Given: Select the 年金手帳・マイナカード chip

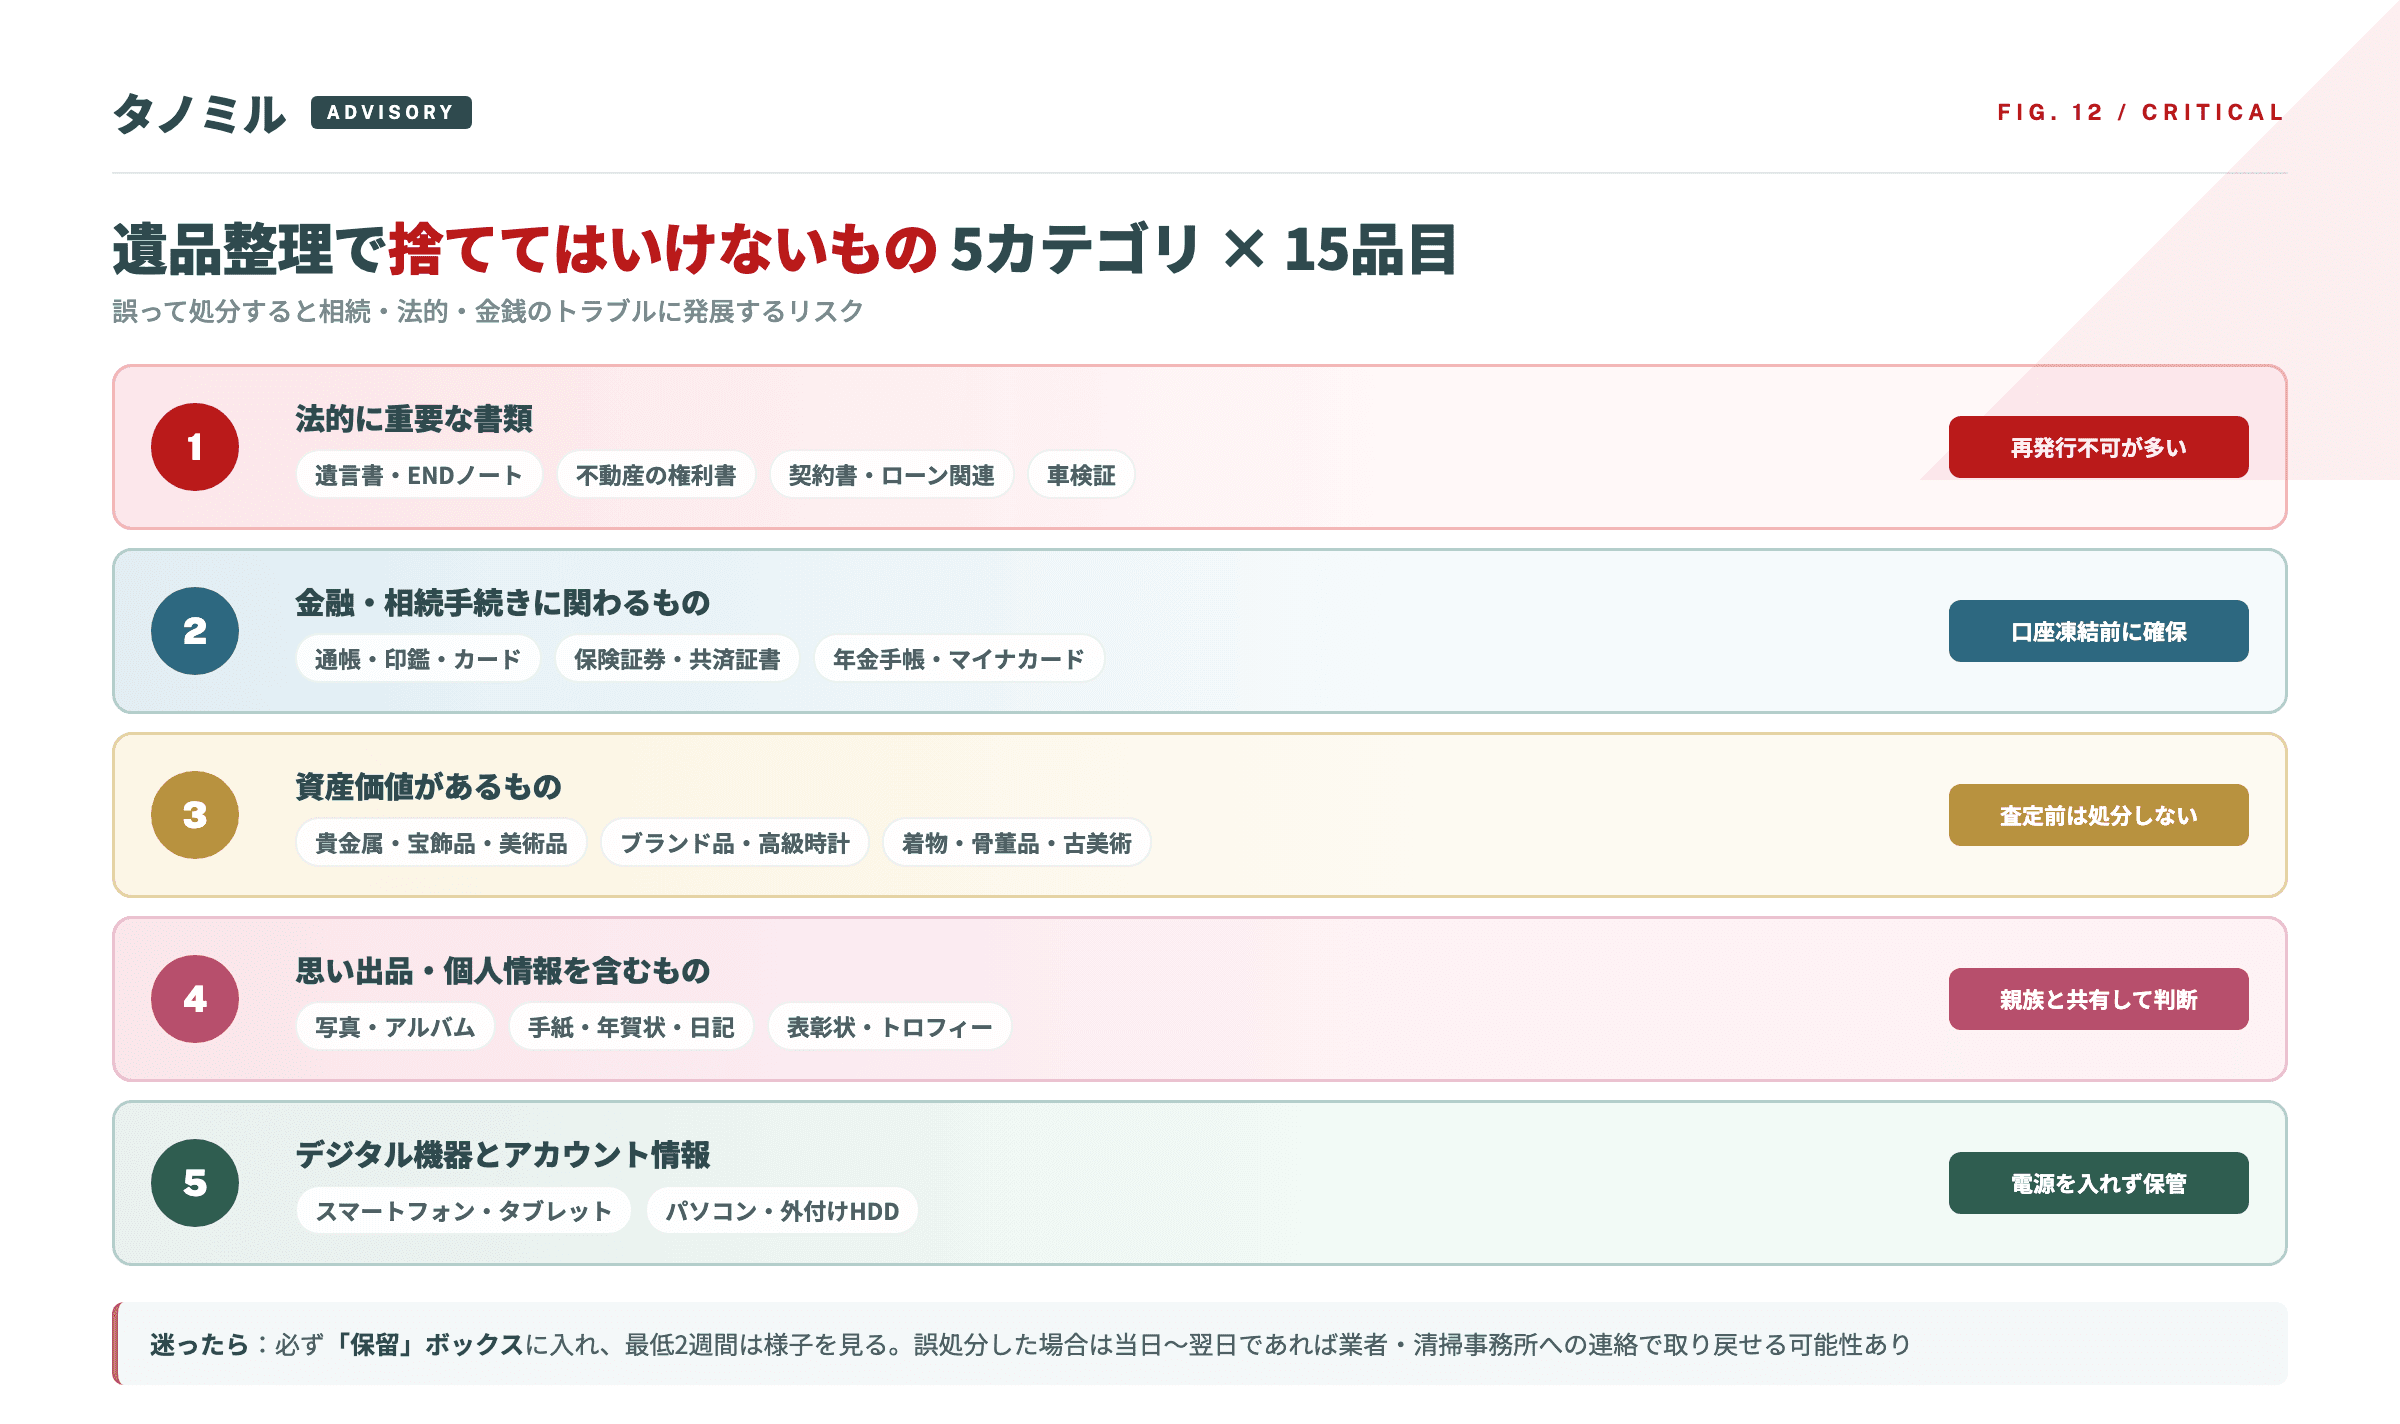Looking at the screenshot, I should coord(959,659).
